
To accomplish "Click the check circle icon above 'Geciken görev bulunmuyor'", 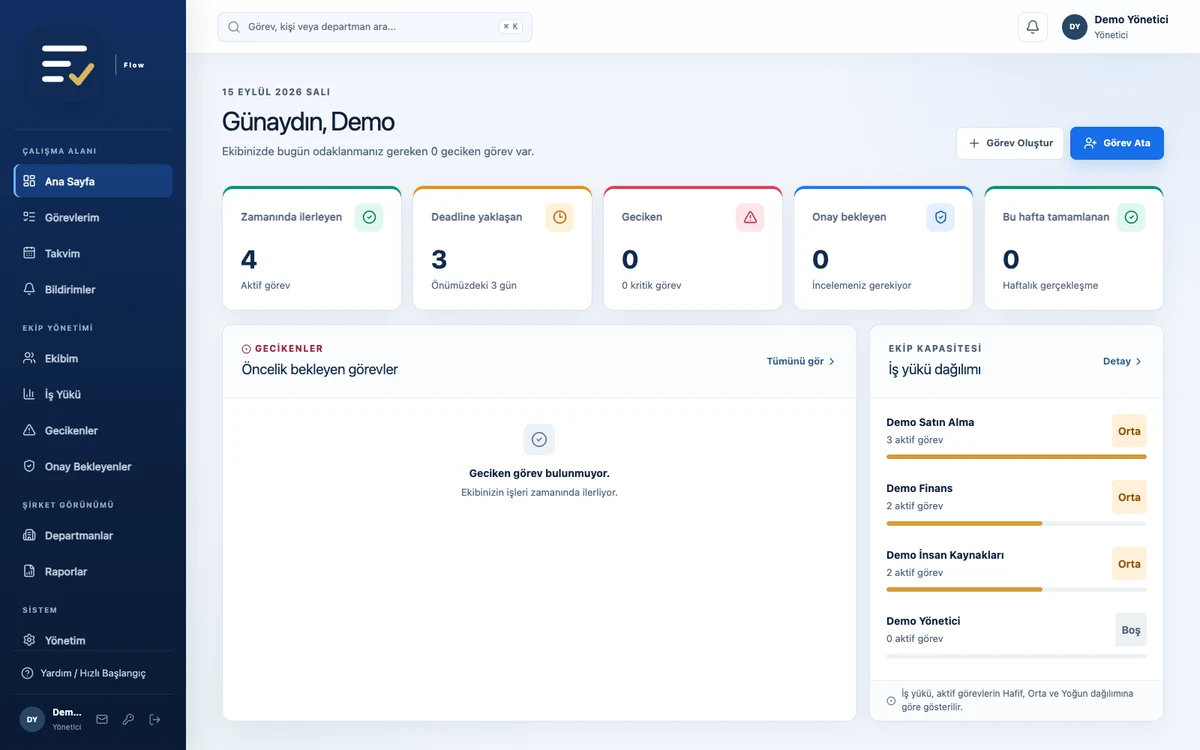I will click(x=539, y=439).
